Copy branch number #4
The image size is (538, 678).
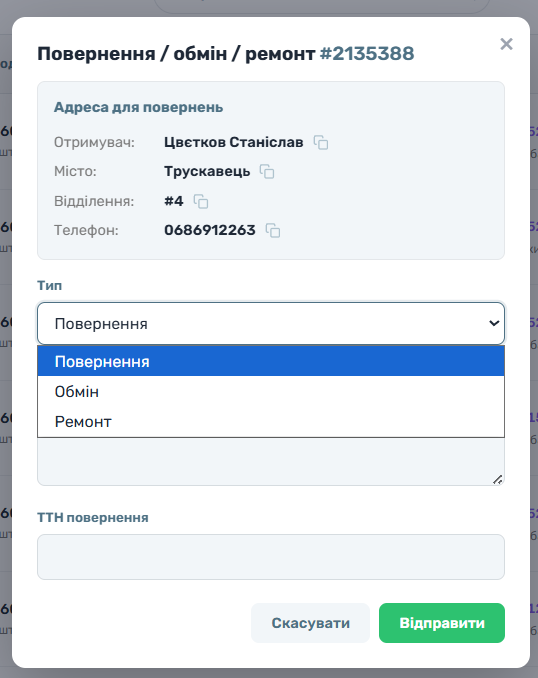coord(201,201)
